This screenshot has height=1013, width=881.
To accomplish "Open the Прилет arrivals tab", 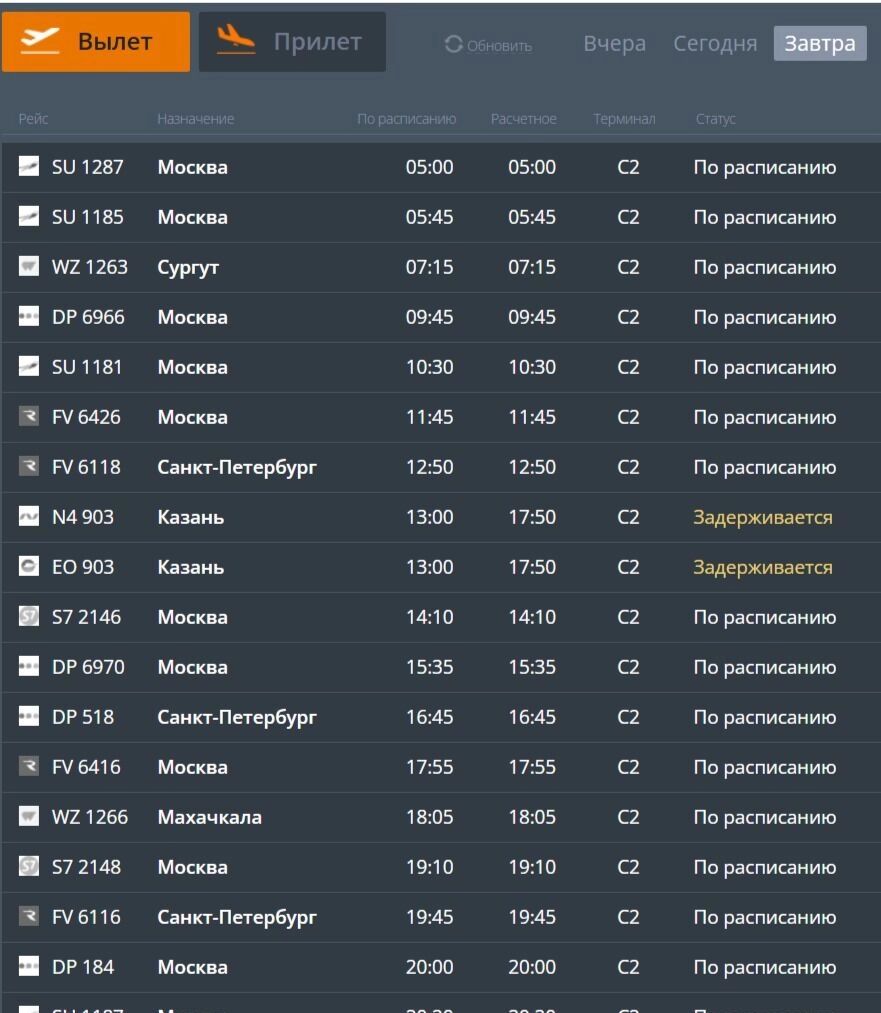I will [292, 42].
